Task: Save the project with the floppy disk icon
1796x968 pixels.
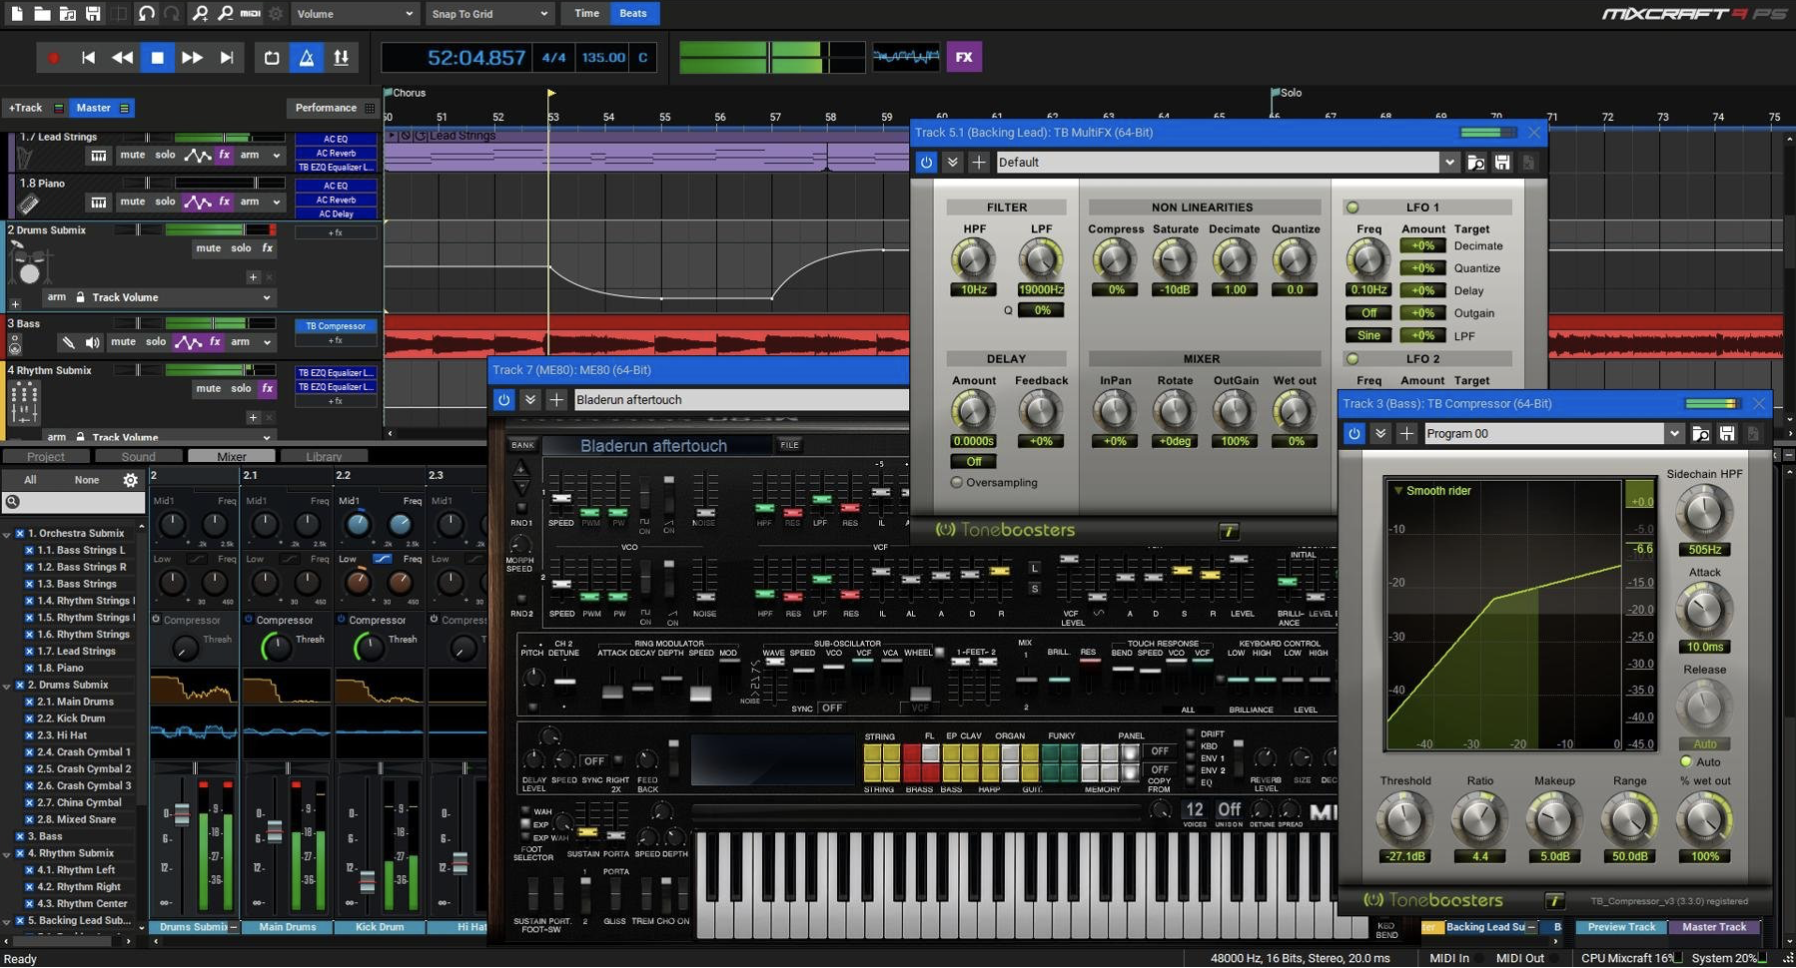Action: [92, 14]
